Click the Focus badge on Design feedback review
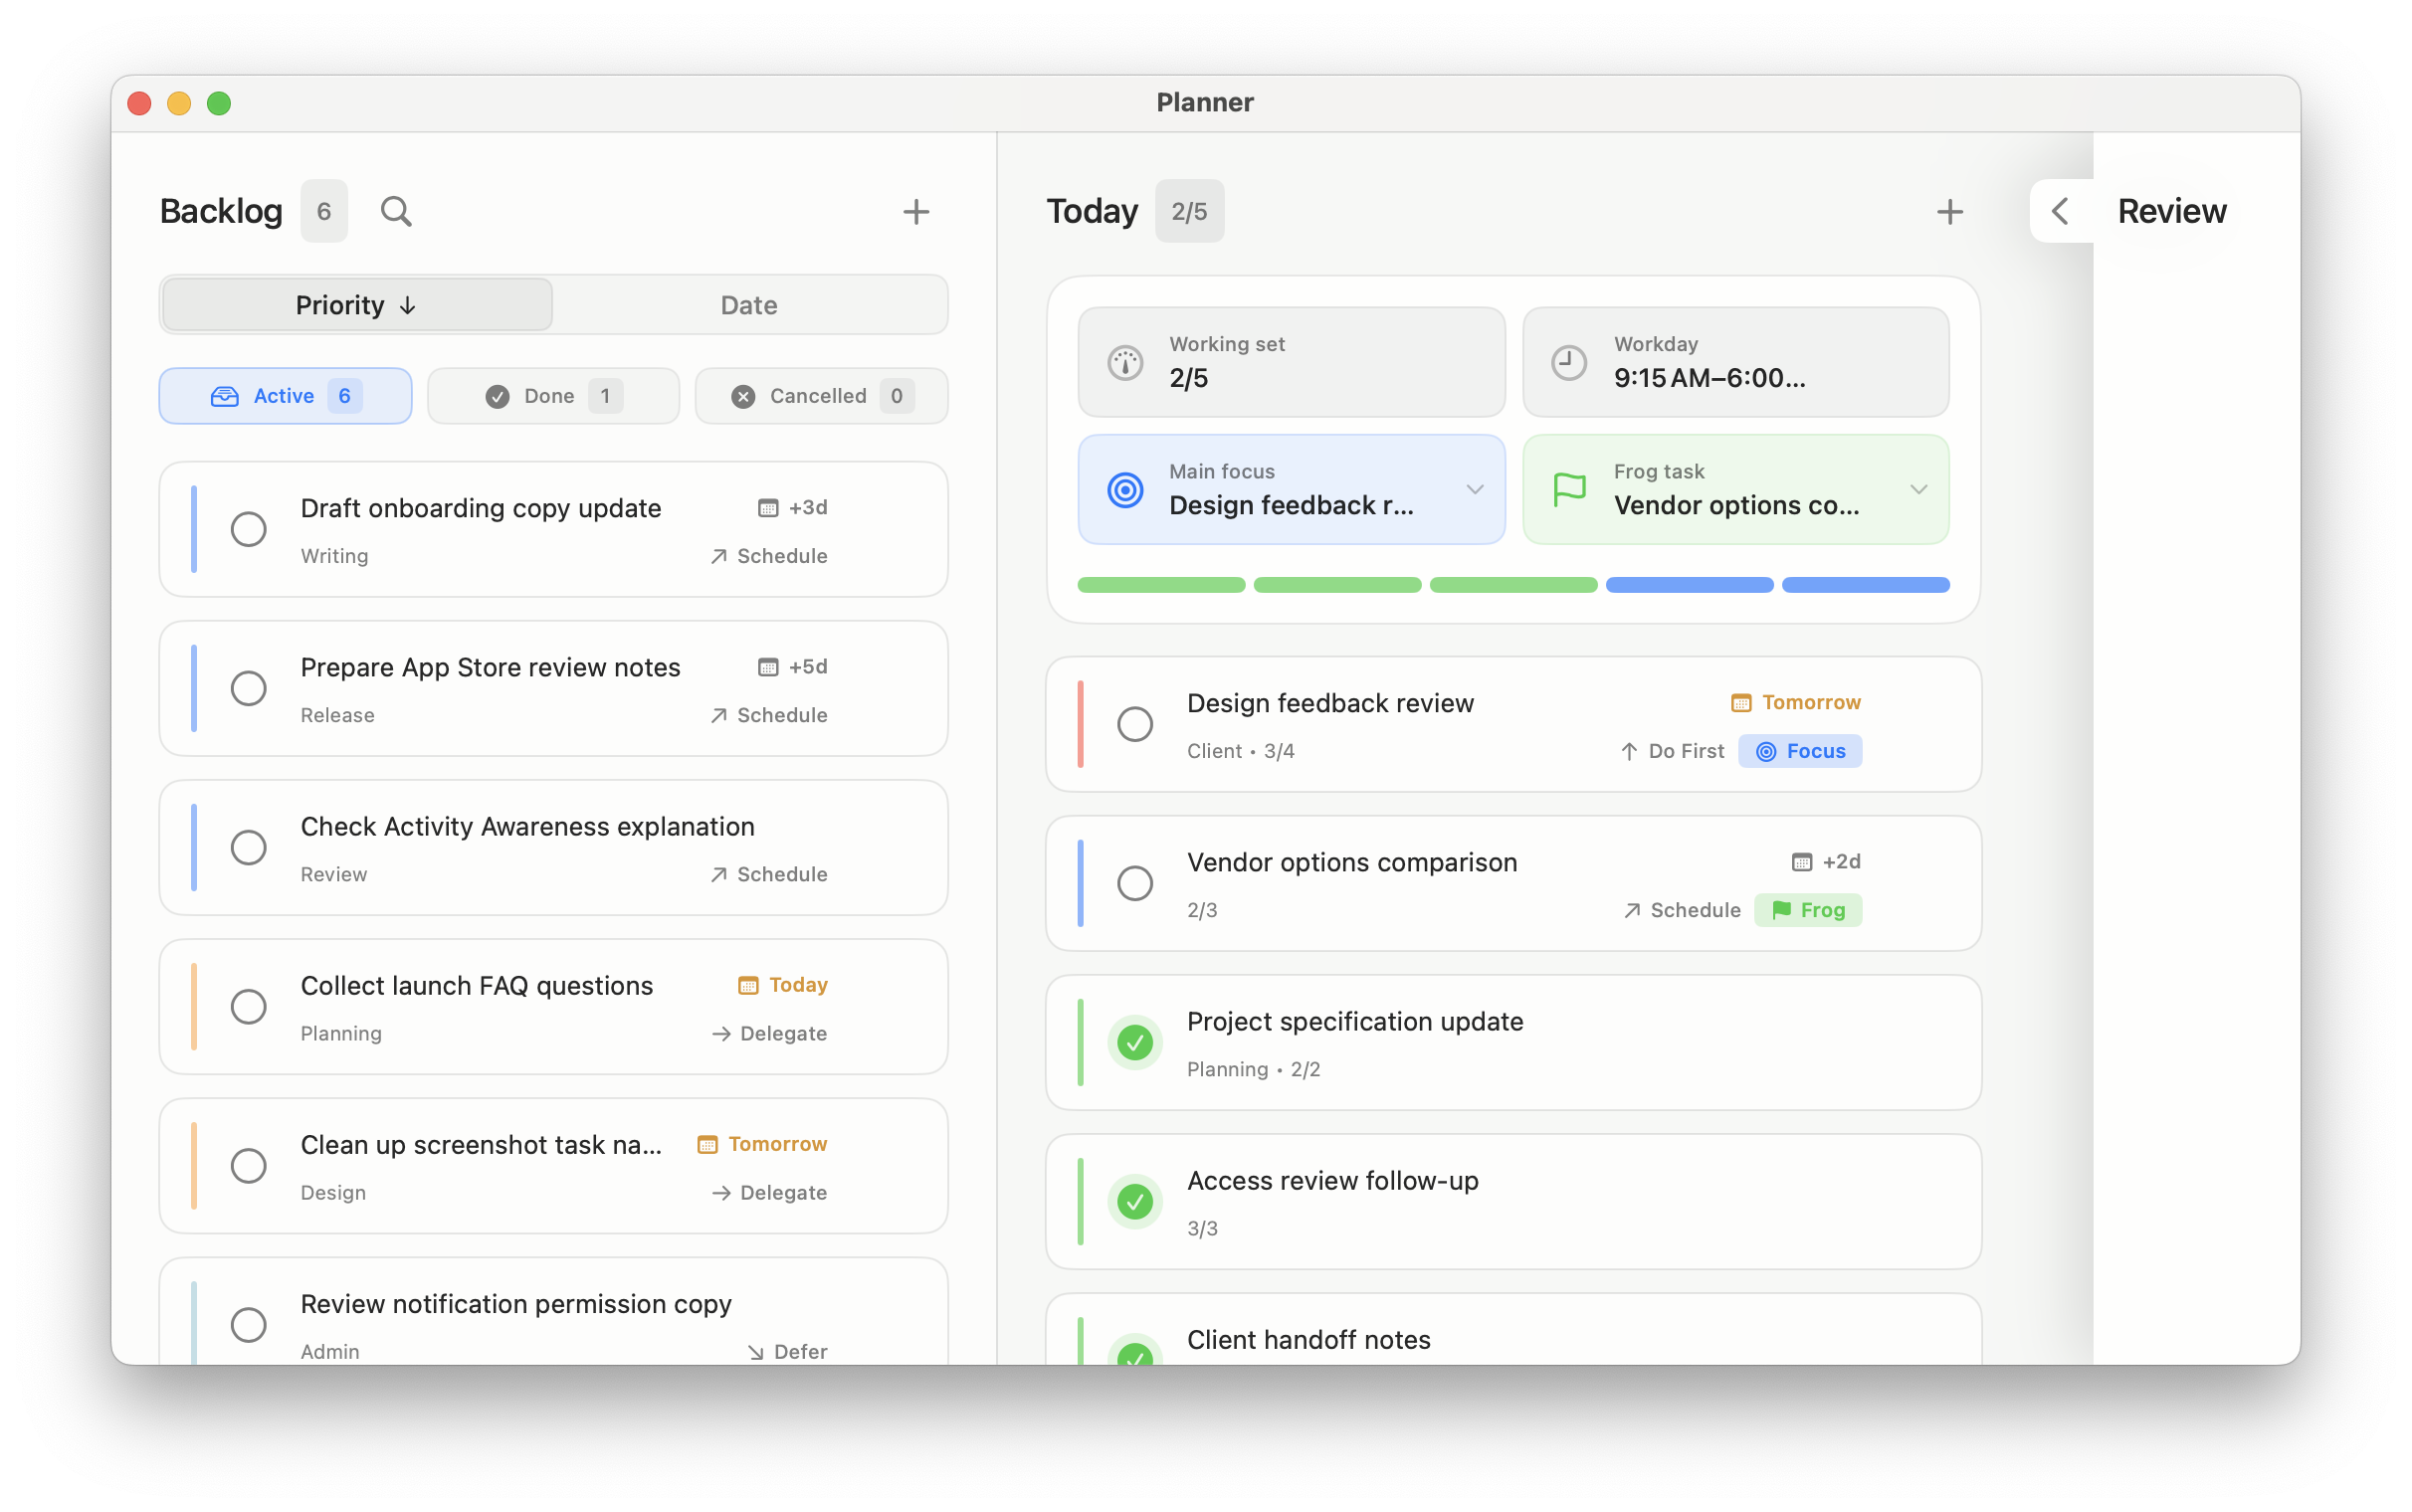Screen dimensions: 2412x1512 point(1800,751)
